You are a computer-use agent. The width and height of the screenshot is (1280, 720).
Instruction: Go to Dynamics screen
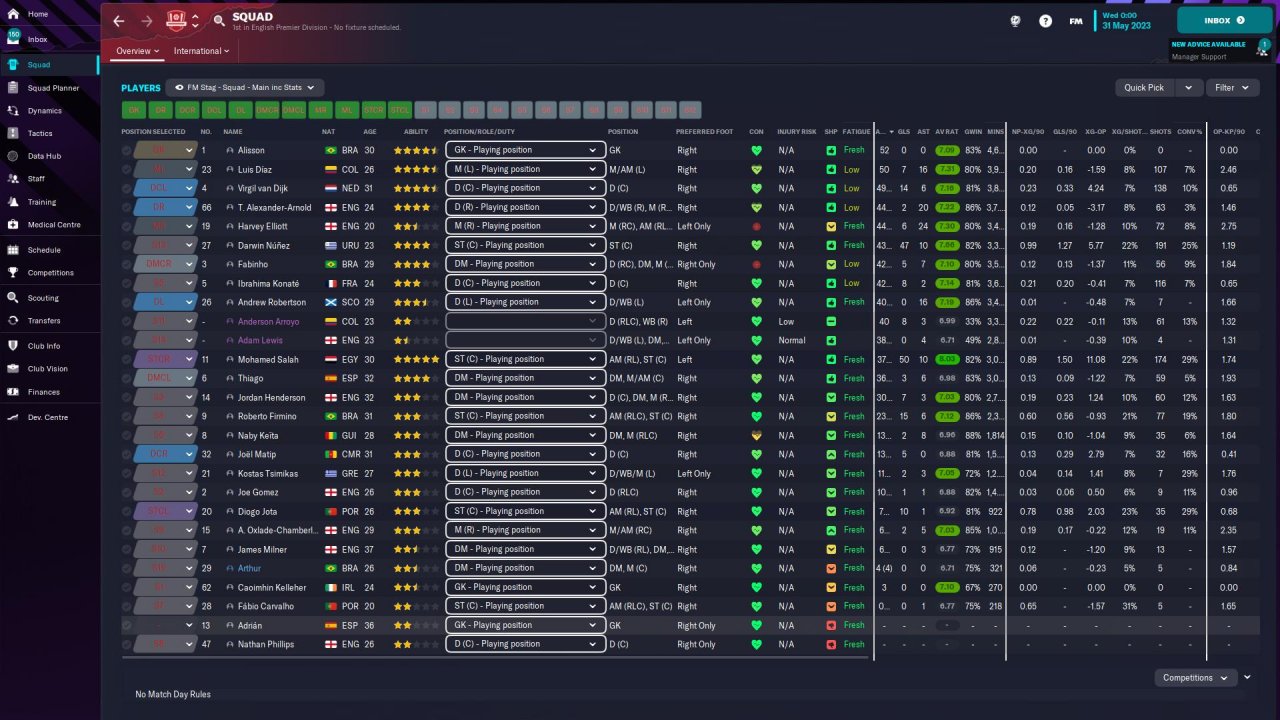point(44,111)
